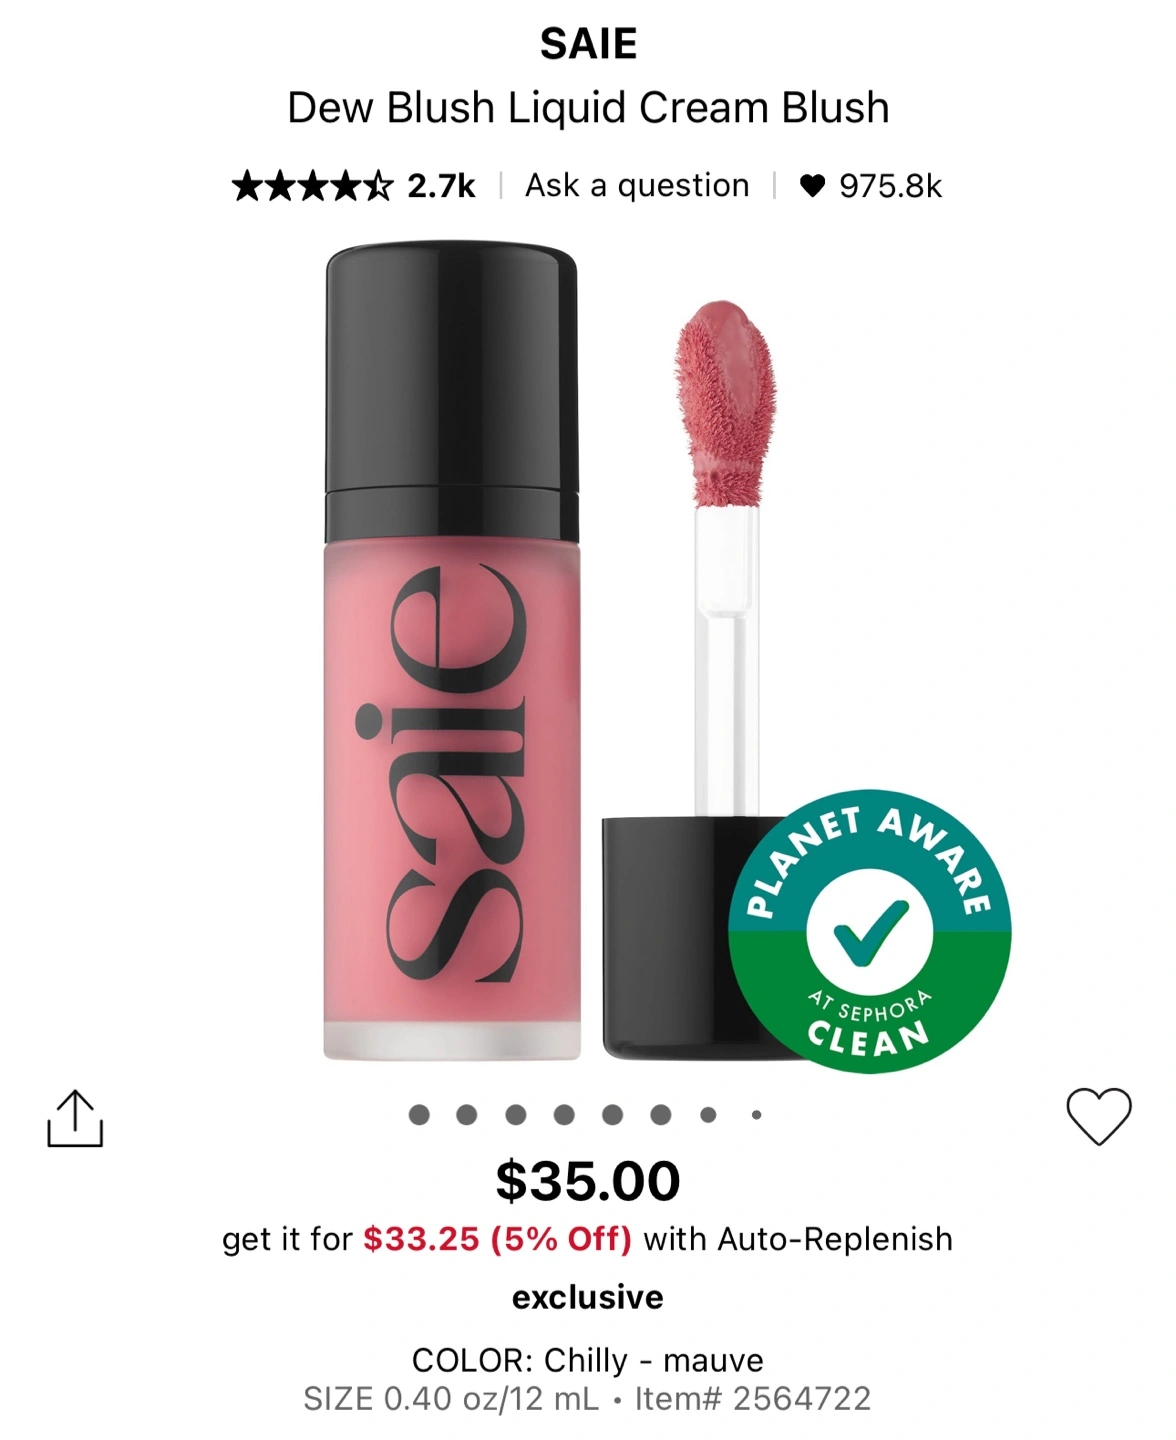Add product to loves with heart outline
Viewport: 1176px width, 1440px height.
pos(1098,1116)
